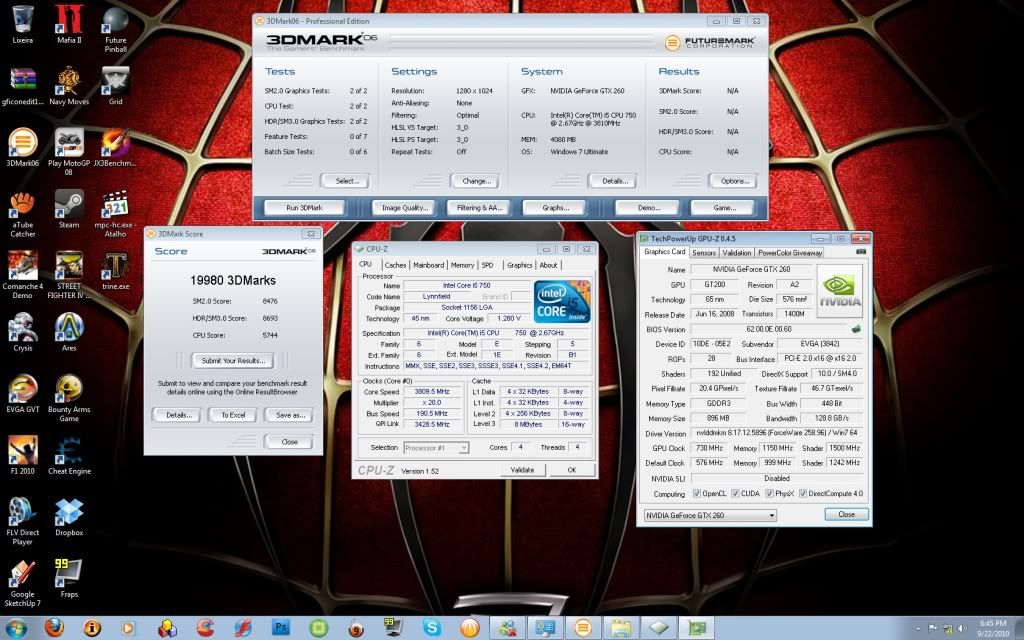
Task: Click the Image Quality button
Action: (x=405, y=208)
